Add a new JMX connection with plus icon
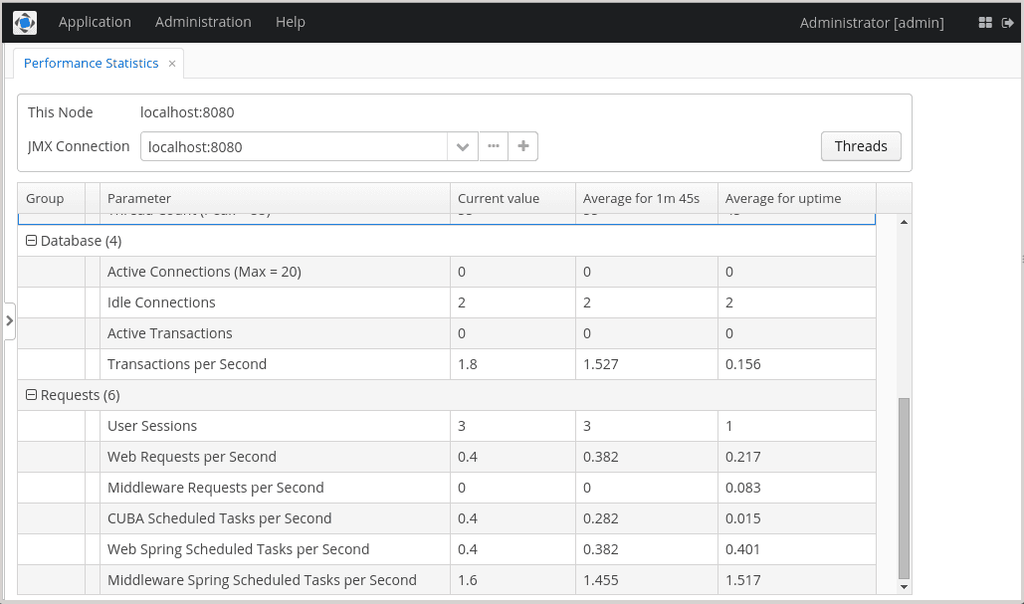Screen dimensions: 1024x604 pyautogui.click(x=523, y=146)
